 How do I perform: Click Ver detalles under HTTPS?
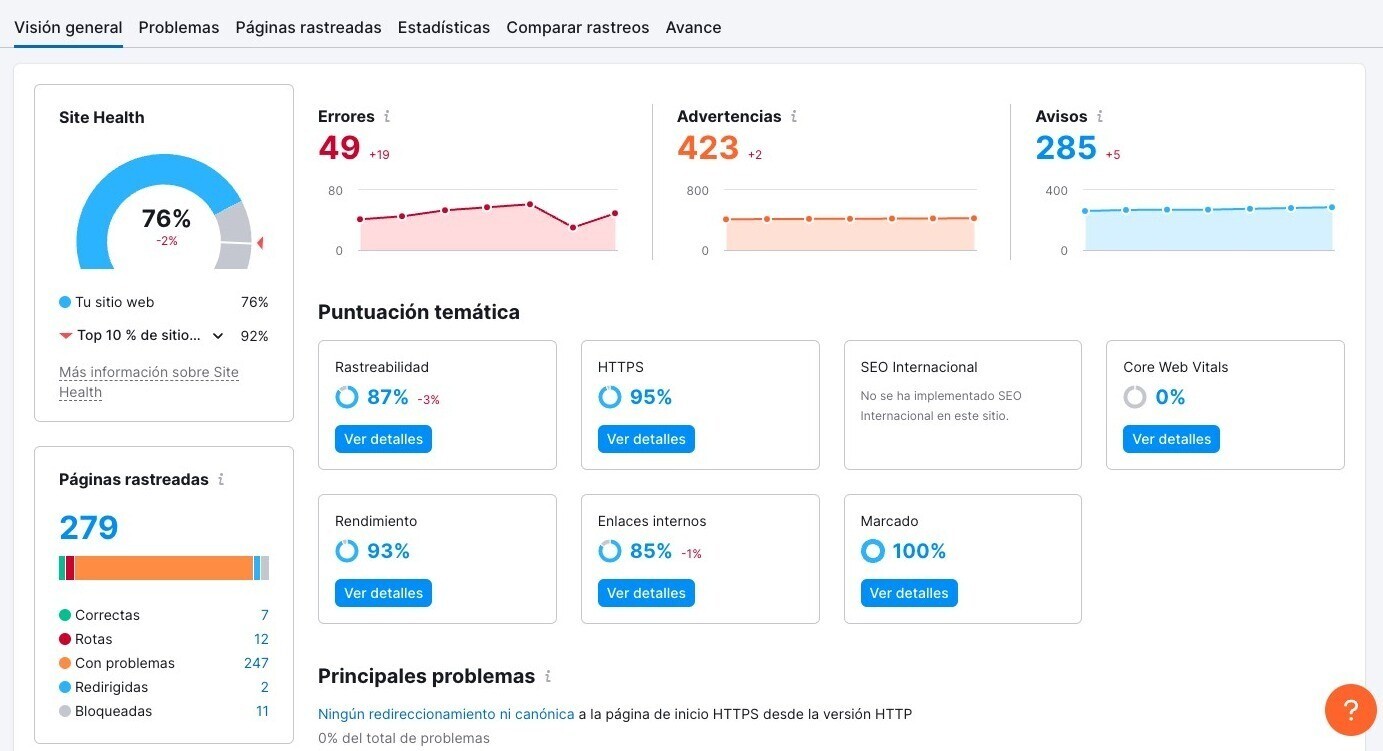coord(646,439)
